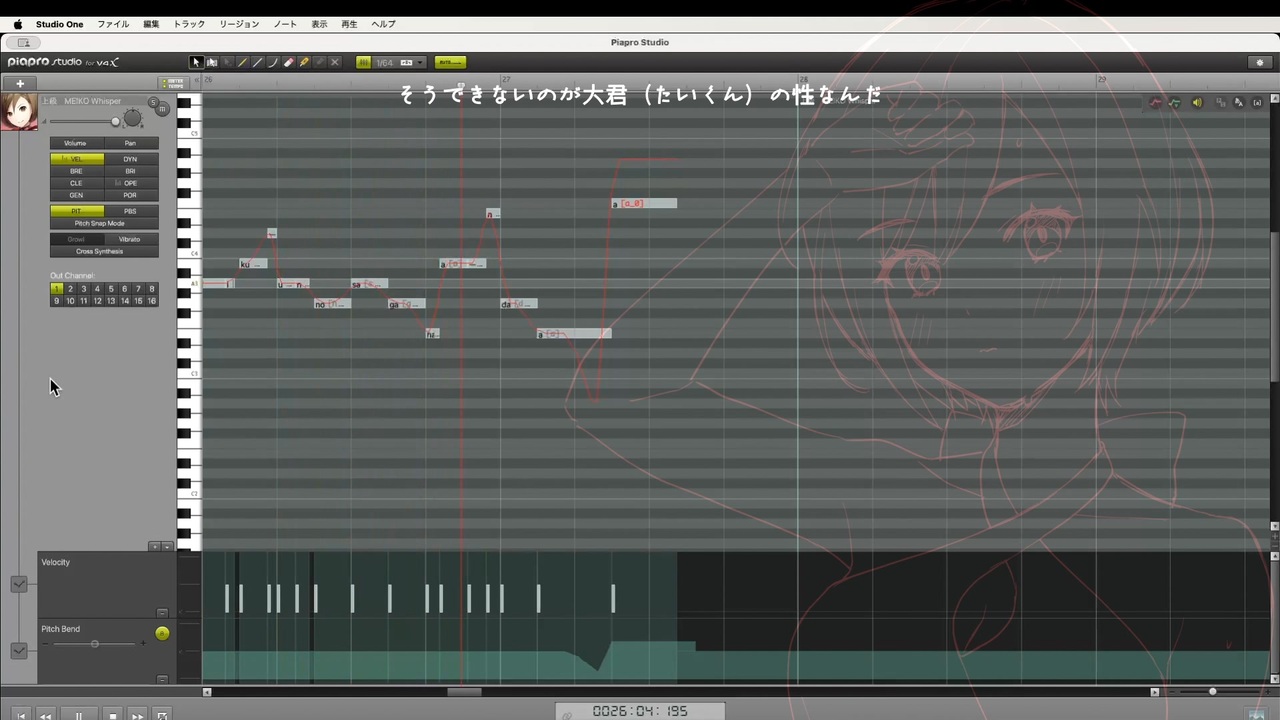Add a new track with plus button

coord(19,83)
